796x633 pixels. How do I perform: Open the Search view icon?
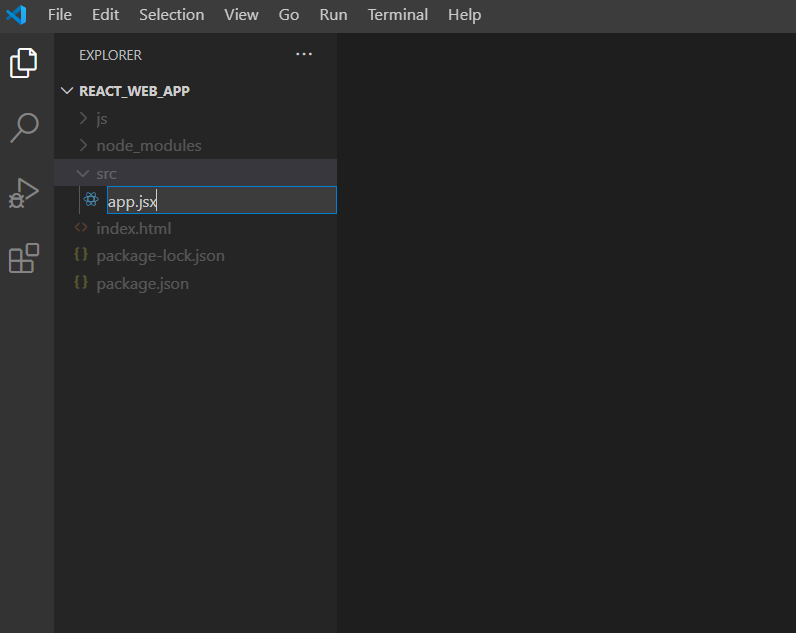(24, 127)
